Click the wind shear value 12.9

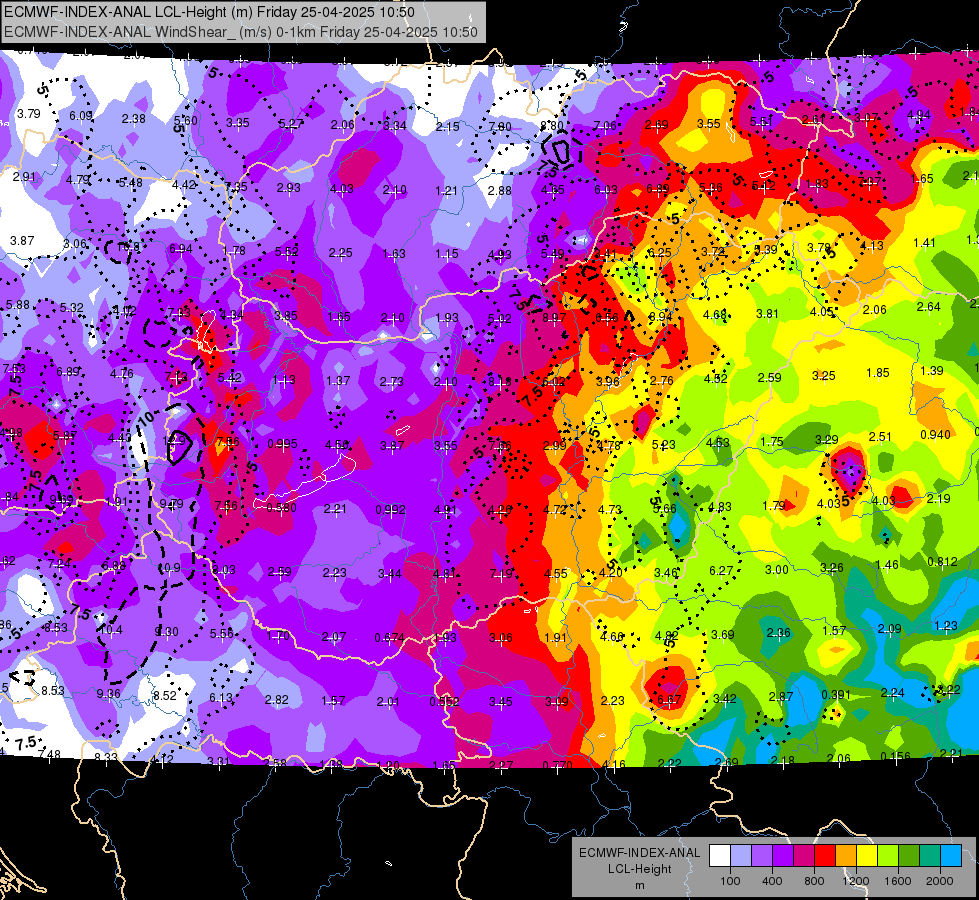click(x=175, y=440)
